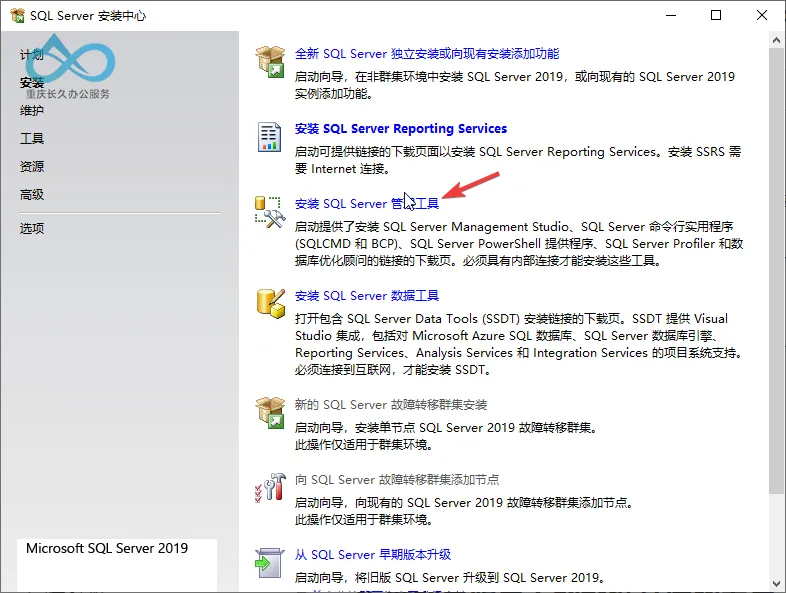Image resolution: width=786 pixels, height=593 pixels.
Task: Click the scrollbar up arrow
Action: [776, 40]
